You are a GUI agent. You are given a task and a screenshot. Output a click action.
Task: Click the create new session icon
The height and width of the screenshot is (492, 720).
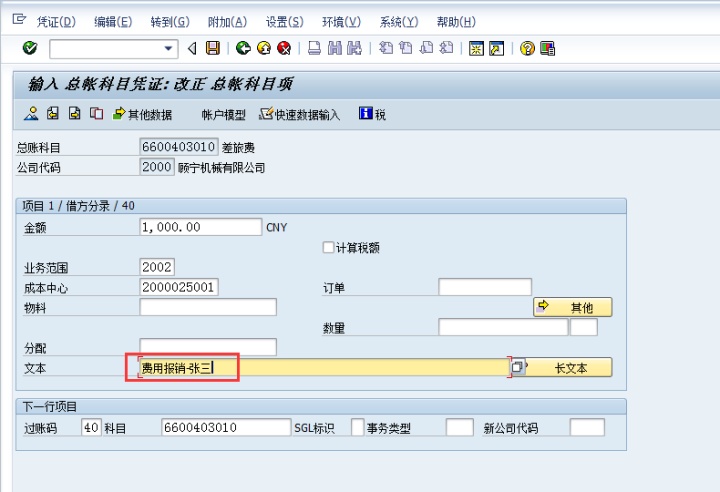coord(476,48)
